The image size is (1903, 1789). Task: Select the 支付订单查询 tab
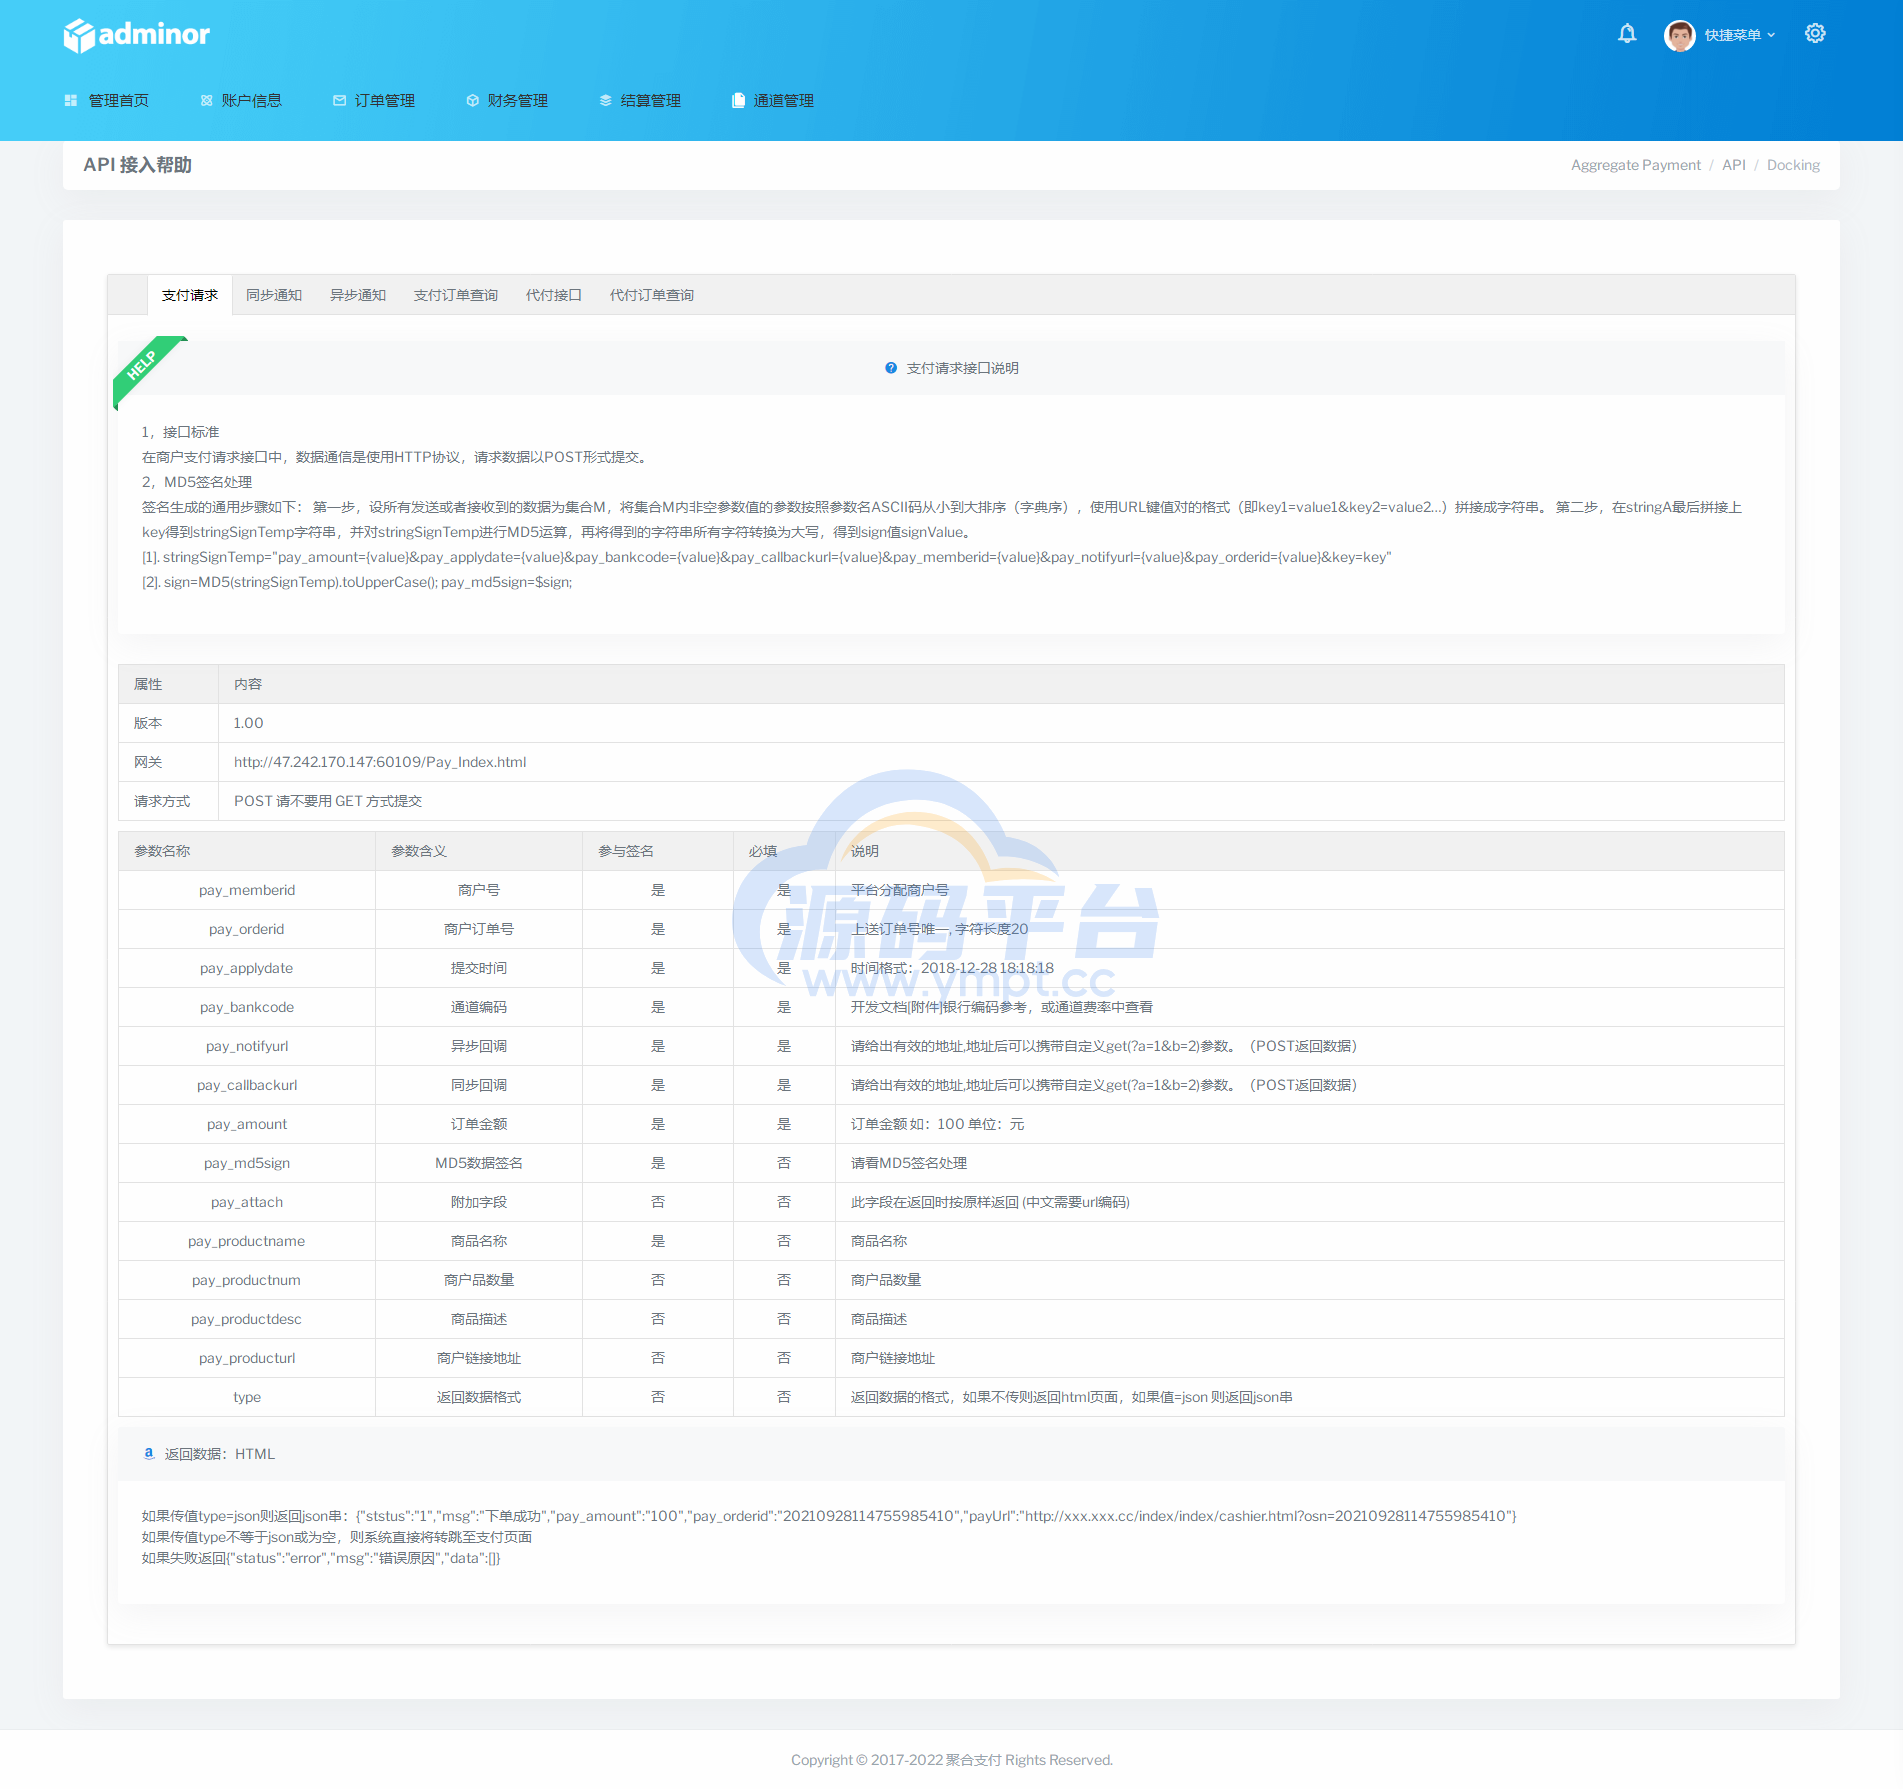coord(456,295)
